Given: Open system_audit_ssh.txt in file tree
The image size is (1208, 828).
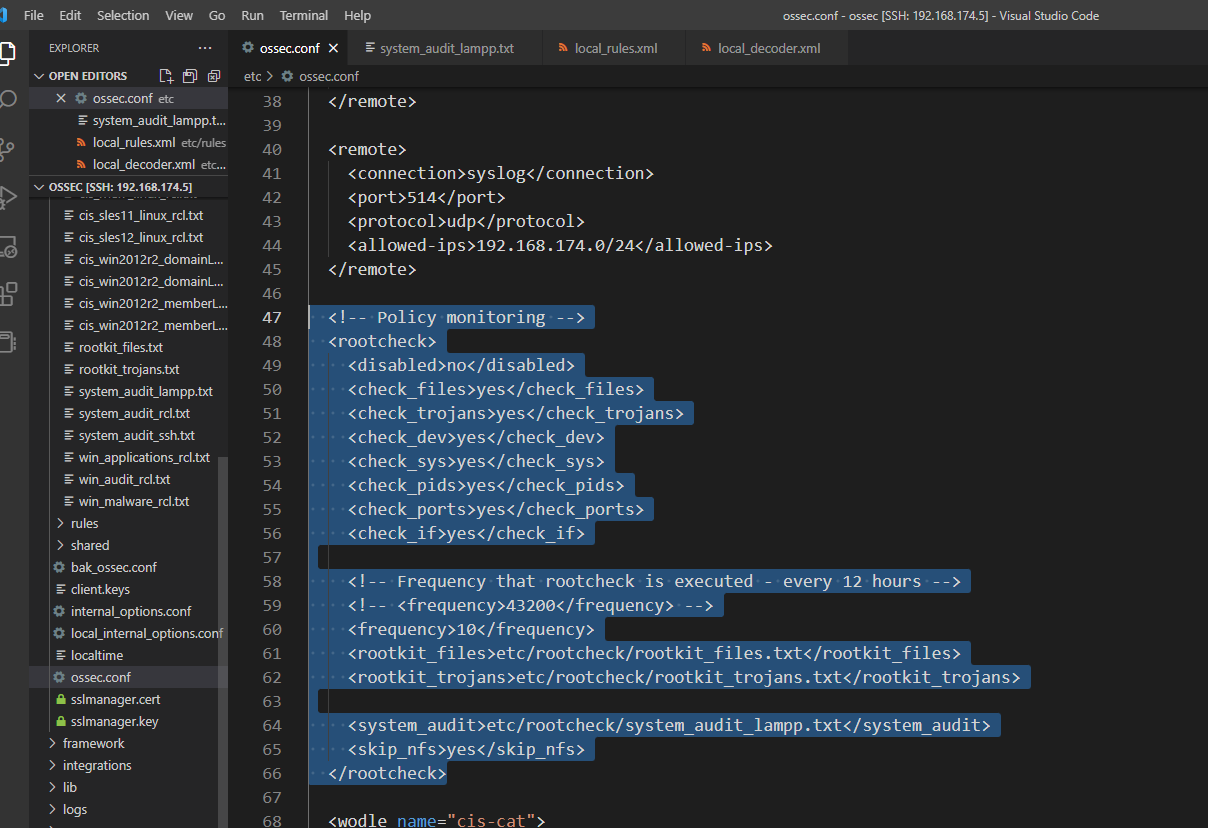Looking at the screenshot, I should pyautogui.click(x=136, y=435).
